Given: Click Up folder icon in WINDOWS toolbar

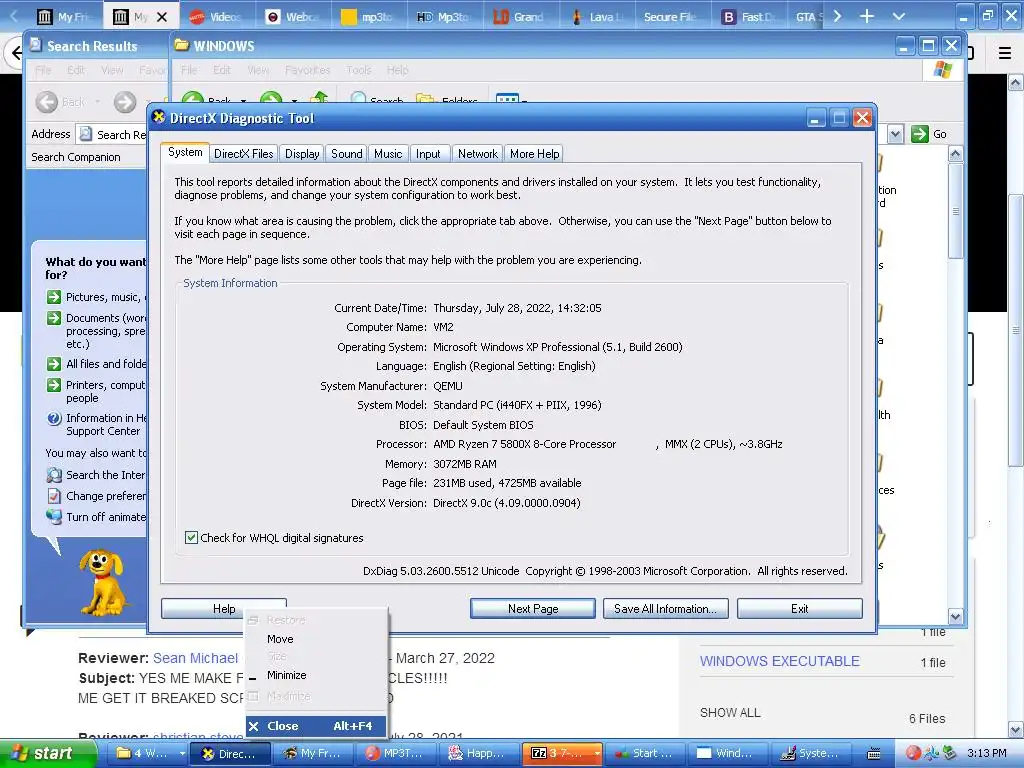Looking at the screenshot, I should pos(319,98).
